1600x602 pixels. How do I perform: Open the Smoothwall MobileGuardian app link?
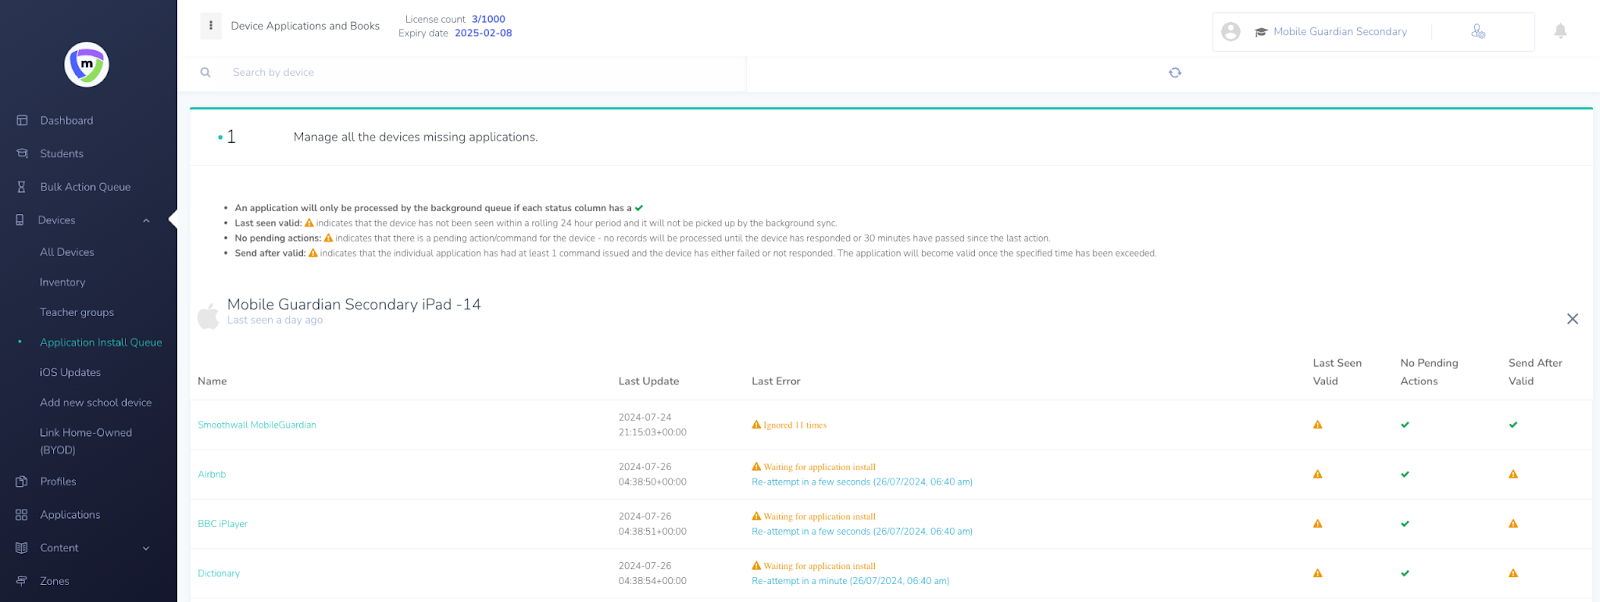point(257,425)
